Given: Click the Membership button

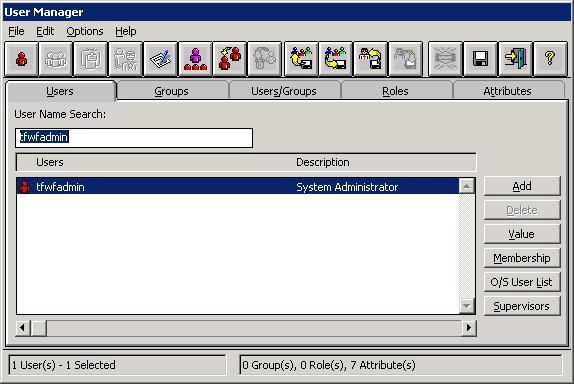Looking at the screenshot, I should (x=522, y=258).
